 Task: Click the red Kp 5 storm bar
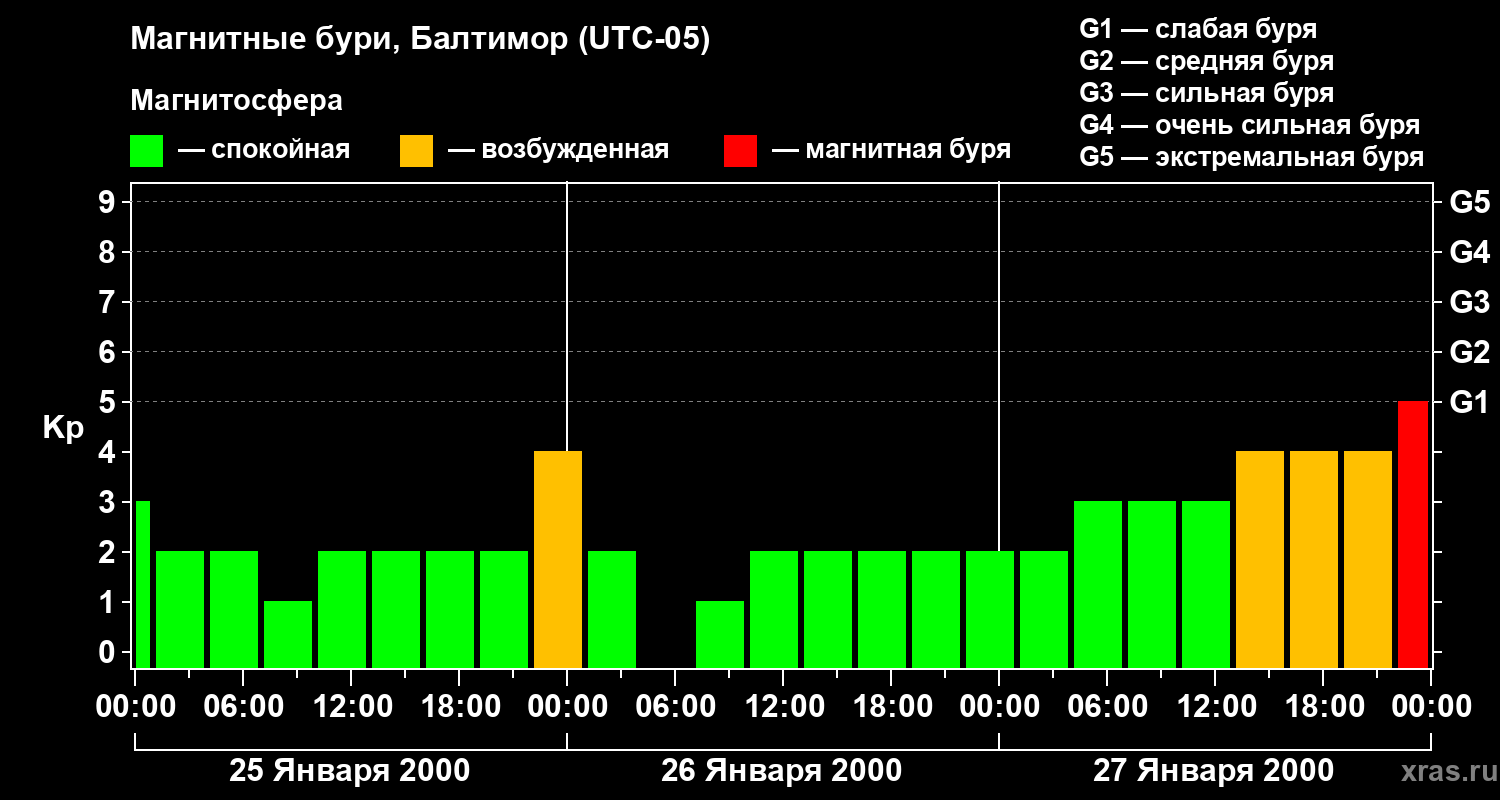pos(1413,534)
